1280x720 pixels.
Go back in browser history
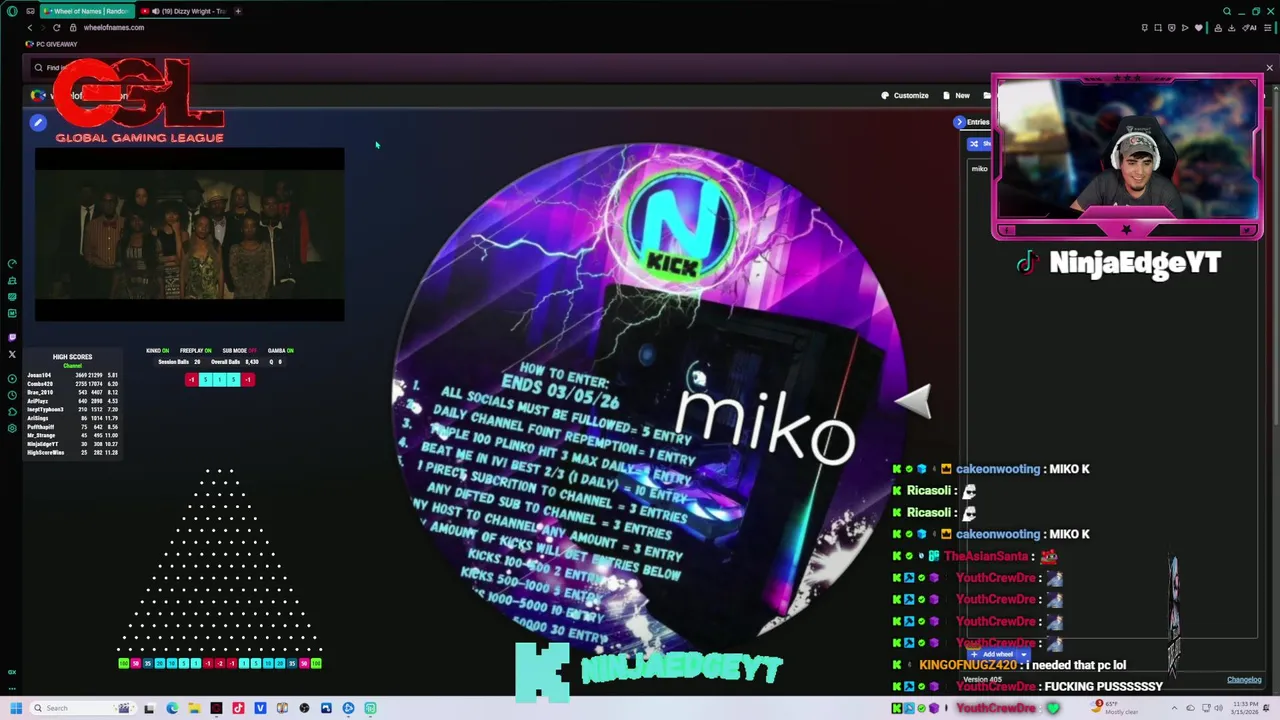tap(30, 27)
